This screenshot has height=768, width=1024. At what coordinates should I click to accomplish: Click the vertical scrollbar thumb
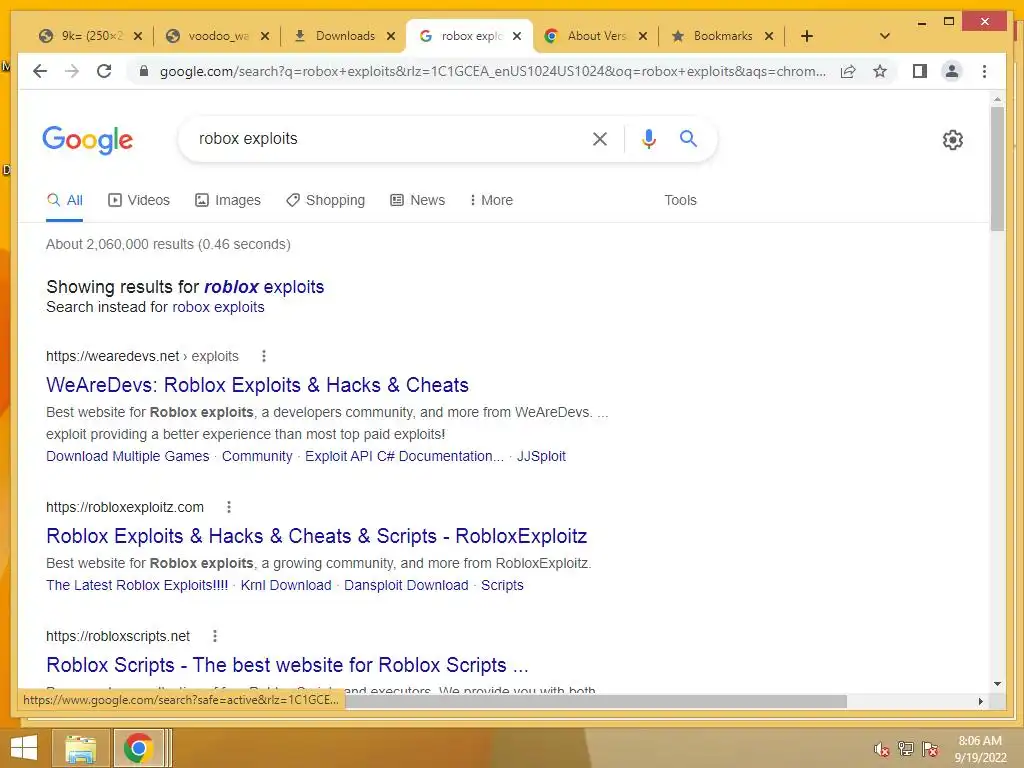(997, 168)
